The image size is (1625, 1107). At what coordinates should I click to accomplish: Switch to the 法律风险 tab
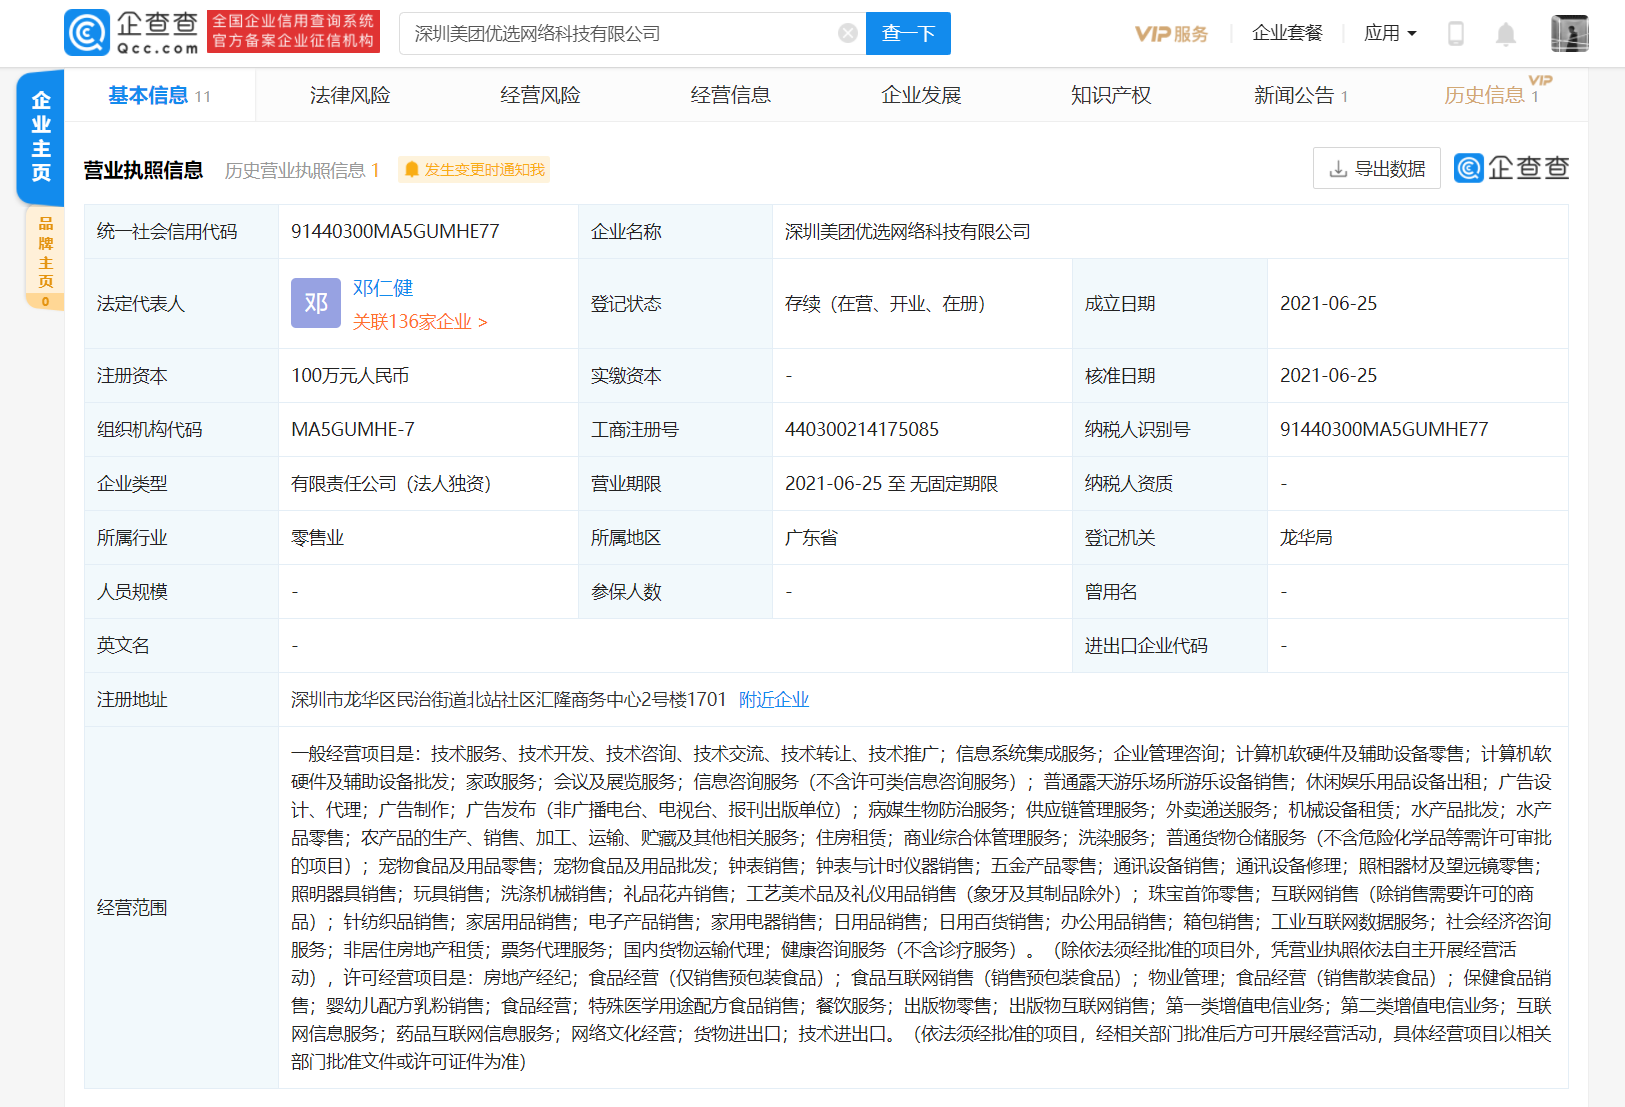point(350,96)
